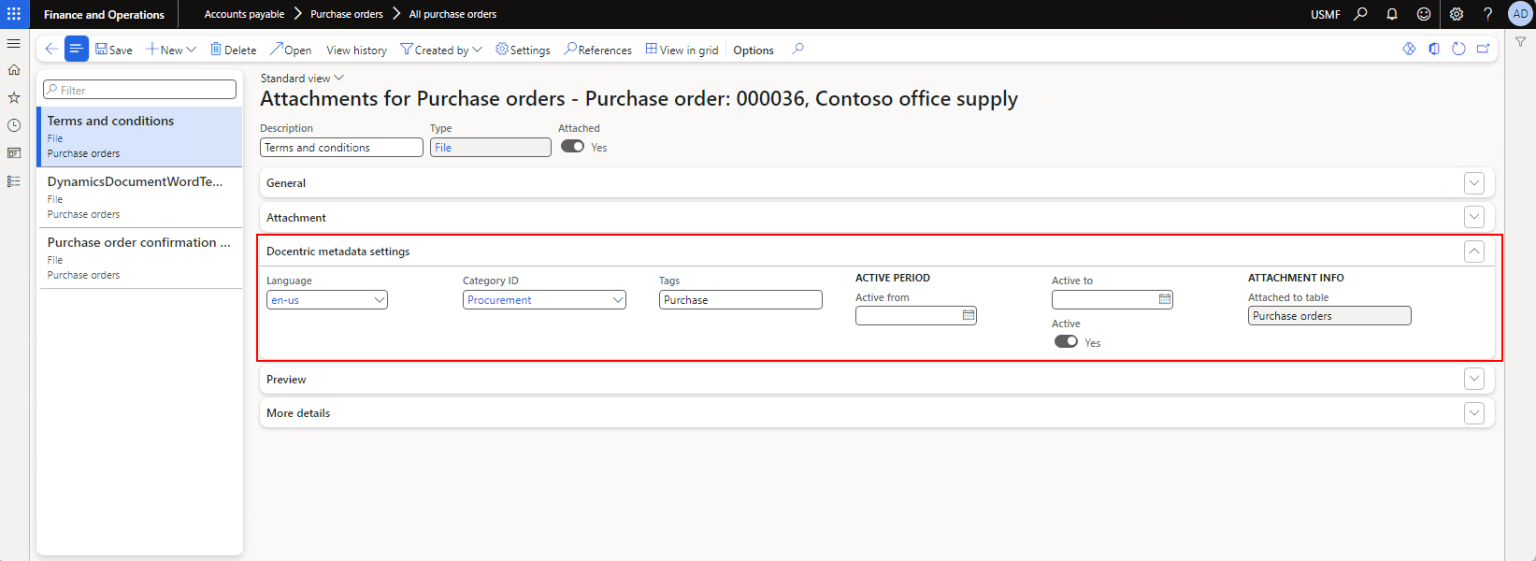
Task: Open the New dropdown in action pane
Action: (170, 50)
